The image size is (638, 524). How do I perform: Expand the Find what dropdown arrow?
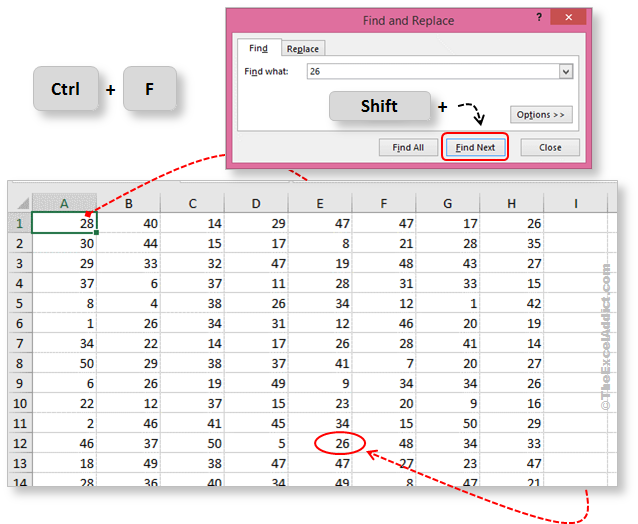(566, 72)
